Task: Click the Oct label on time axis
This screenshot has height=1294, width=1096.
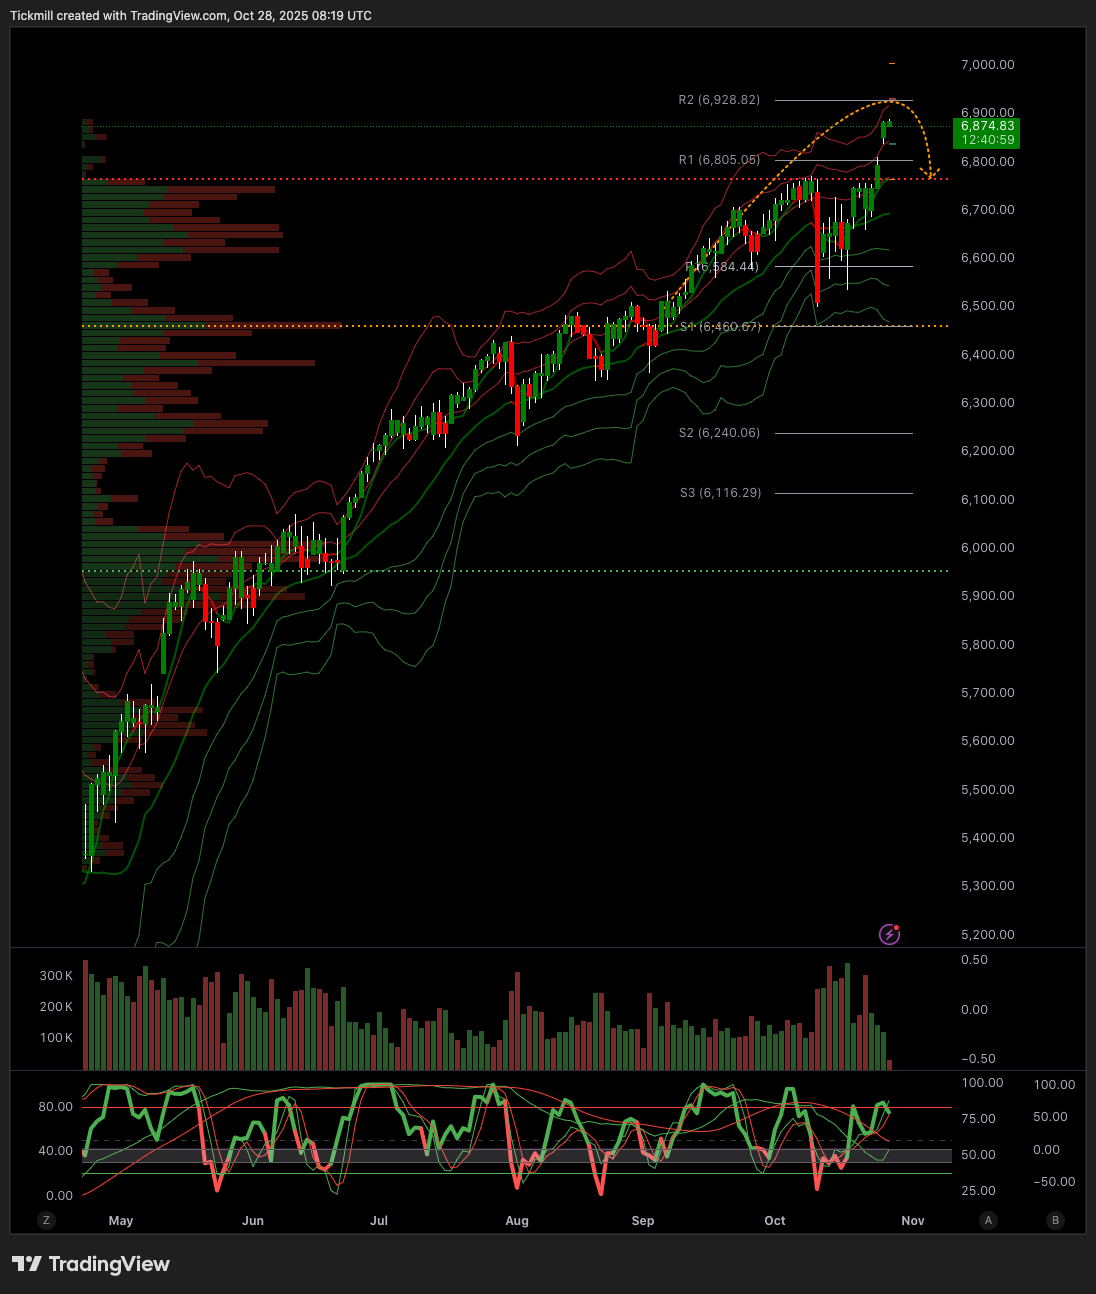Action: click(775, 1221)
